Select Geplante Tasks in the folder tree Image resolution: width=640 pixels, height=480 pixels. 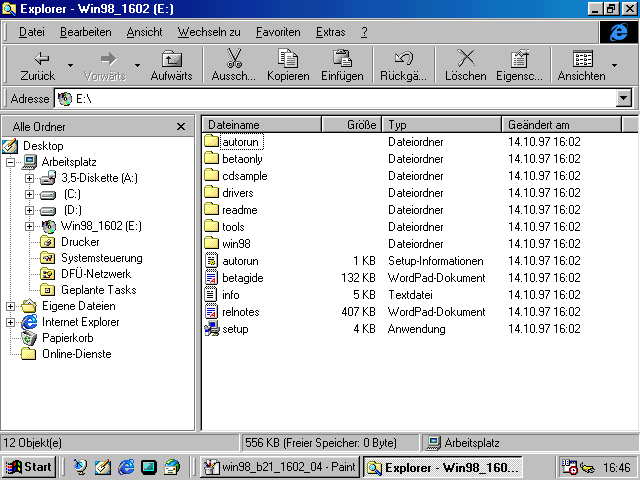click(98, 290)
